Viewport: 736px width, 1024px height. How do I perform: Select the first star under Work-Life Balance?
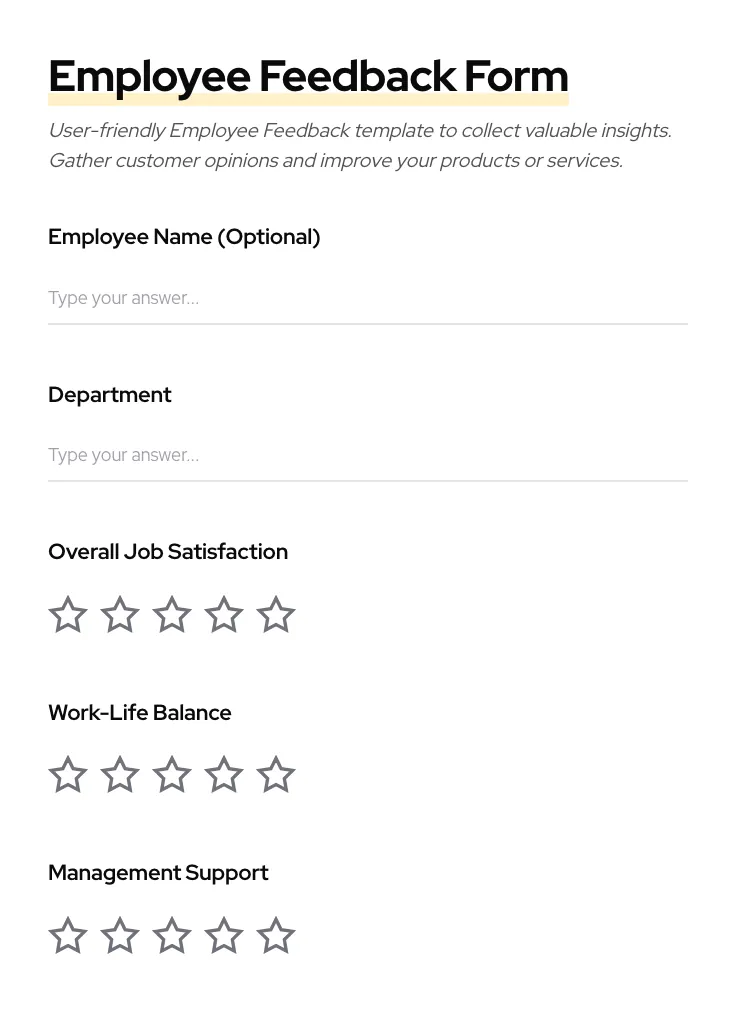(x=68, y=774)
